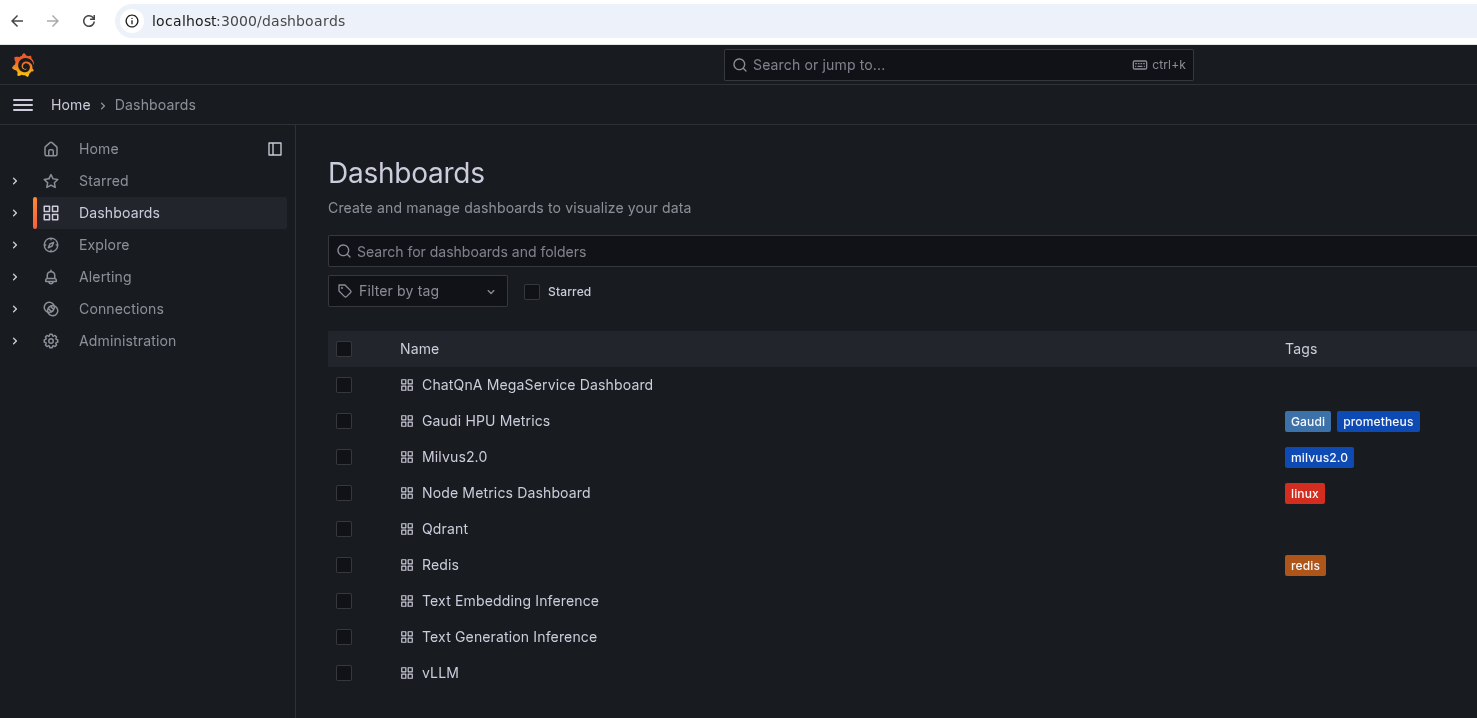Sort by the Name column header

click(419, 349)
